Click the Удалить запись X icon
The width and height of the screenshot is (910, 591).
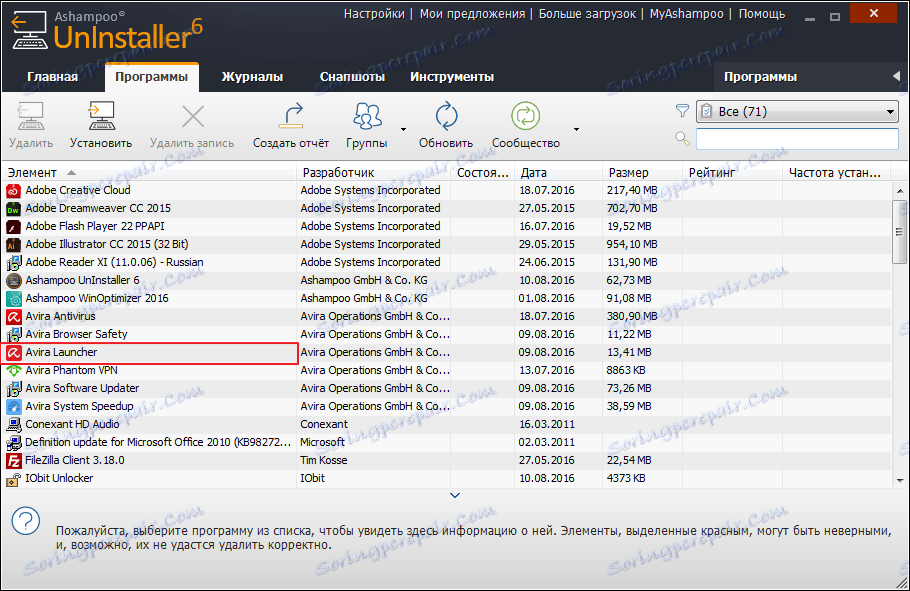click(x=193, y=117)
